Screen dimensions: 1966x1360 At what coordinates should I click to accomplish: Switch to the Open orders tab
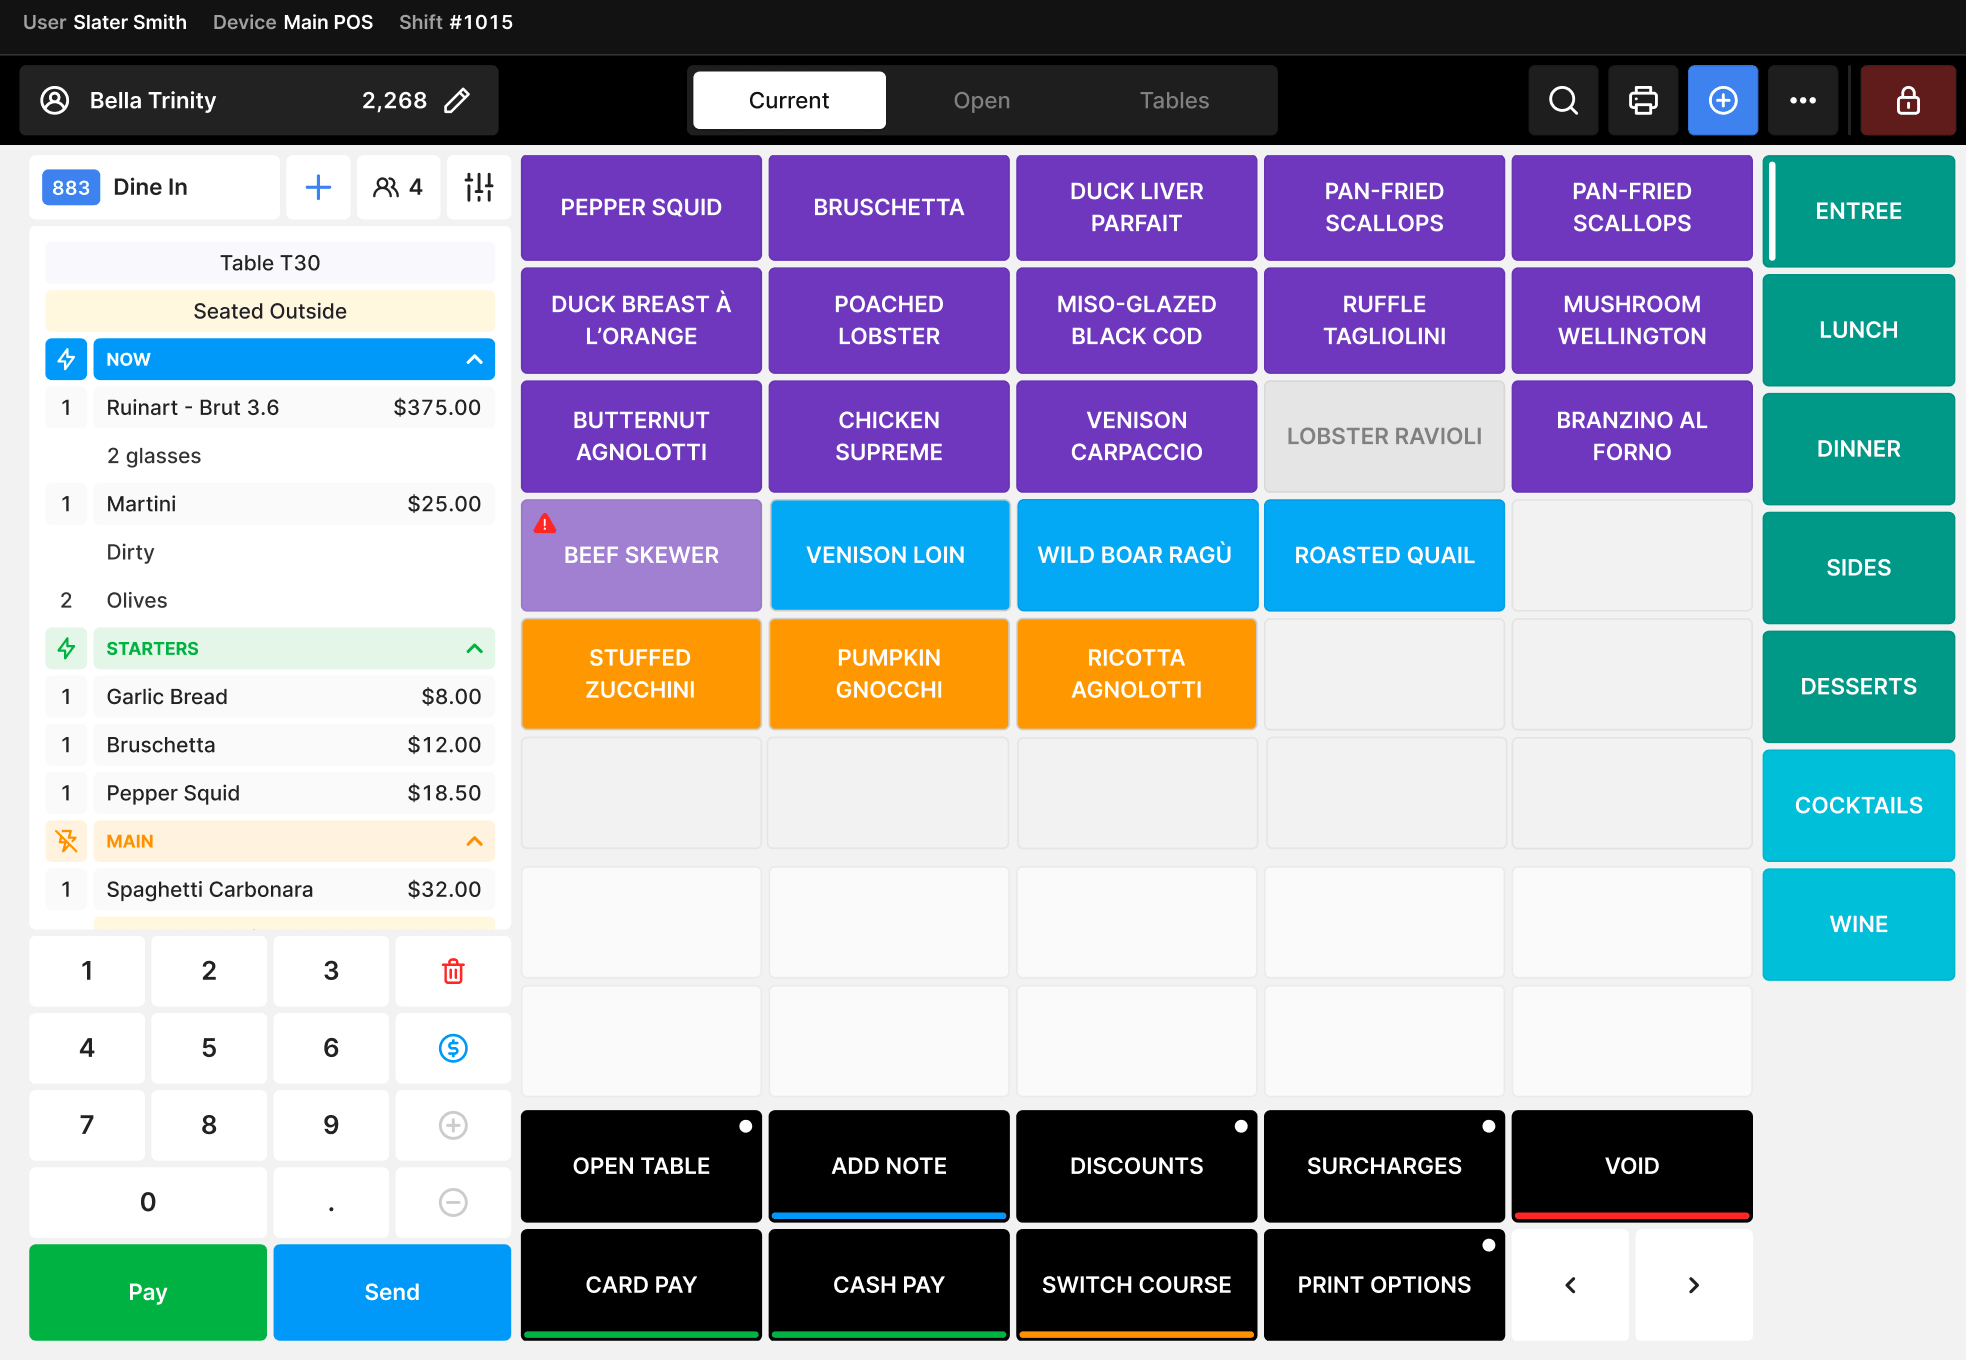[x=981, y=100]
